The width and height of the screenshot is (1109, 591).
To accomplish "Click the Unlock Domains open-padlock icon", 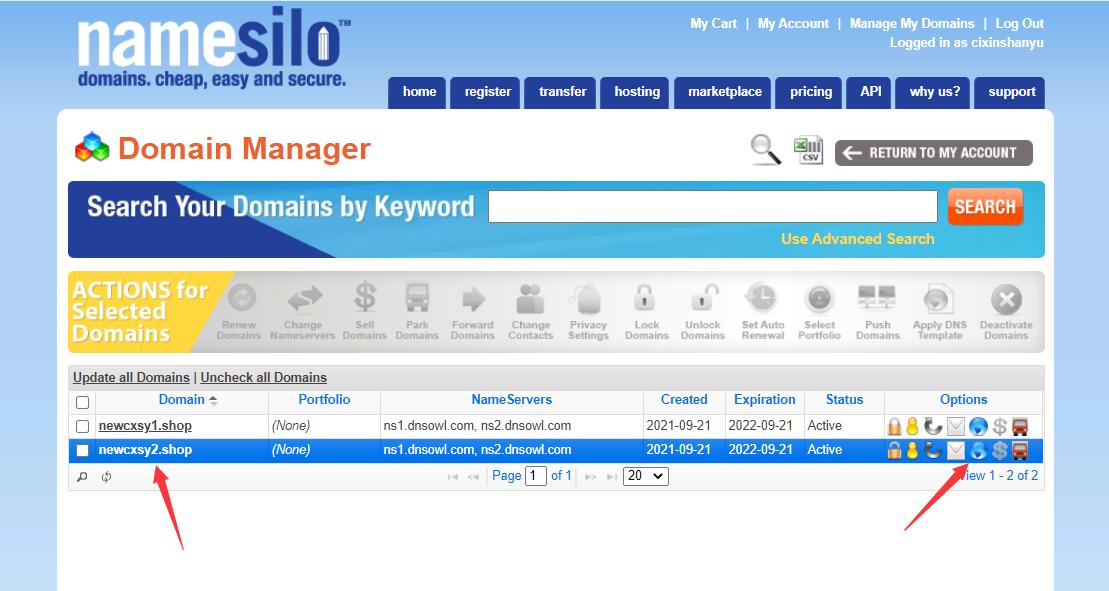I will [x=704, y=298].
